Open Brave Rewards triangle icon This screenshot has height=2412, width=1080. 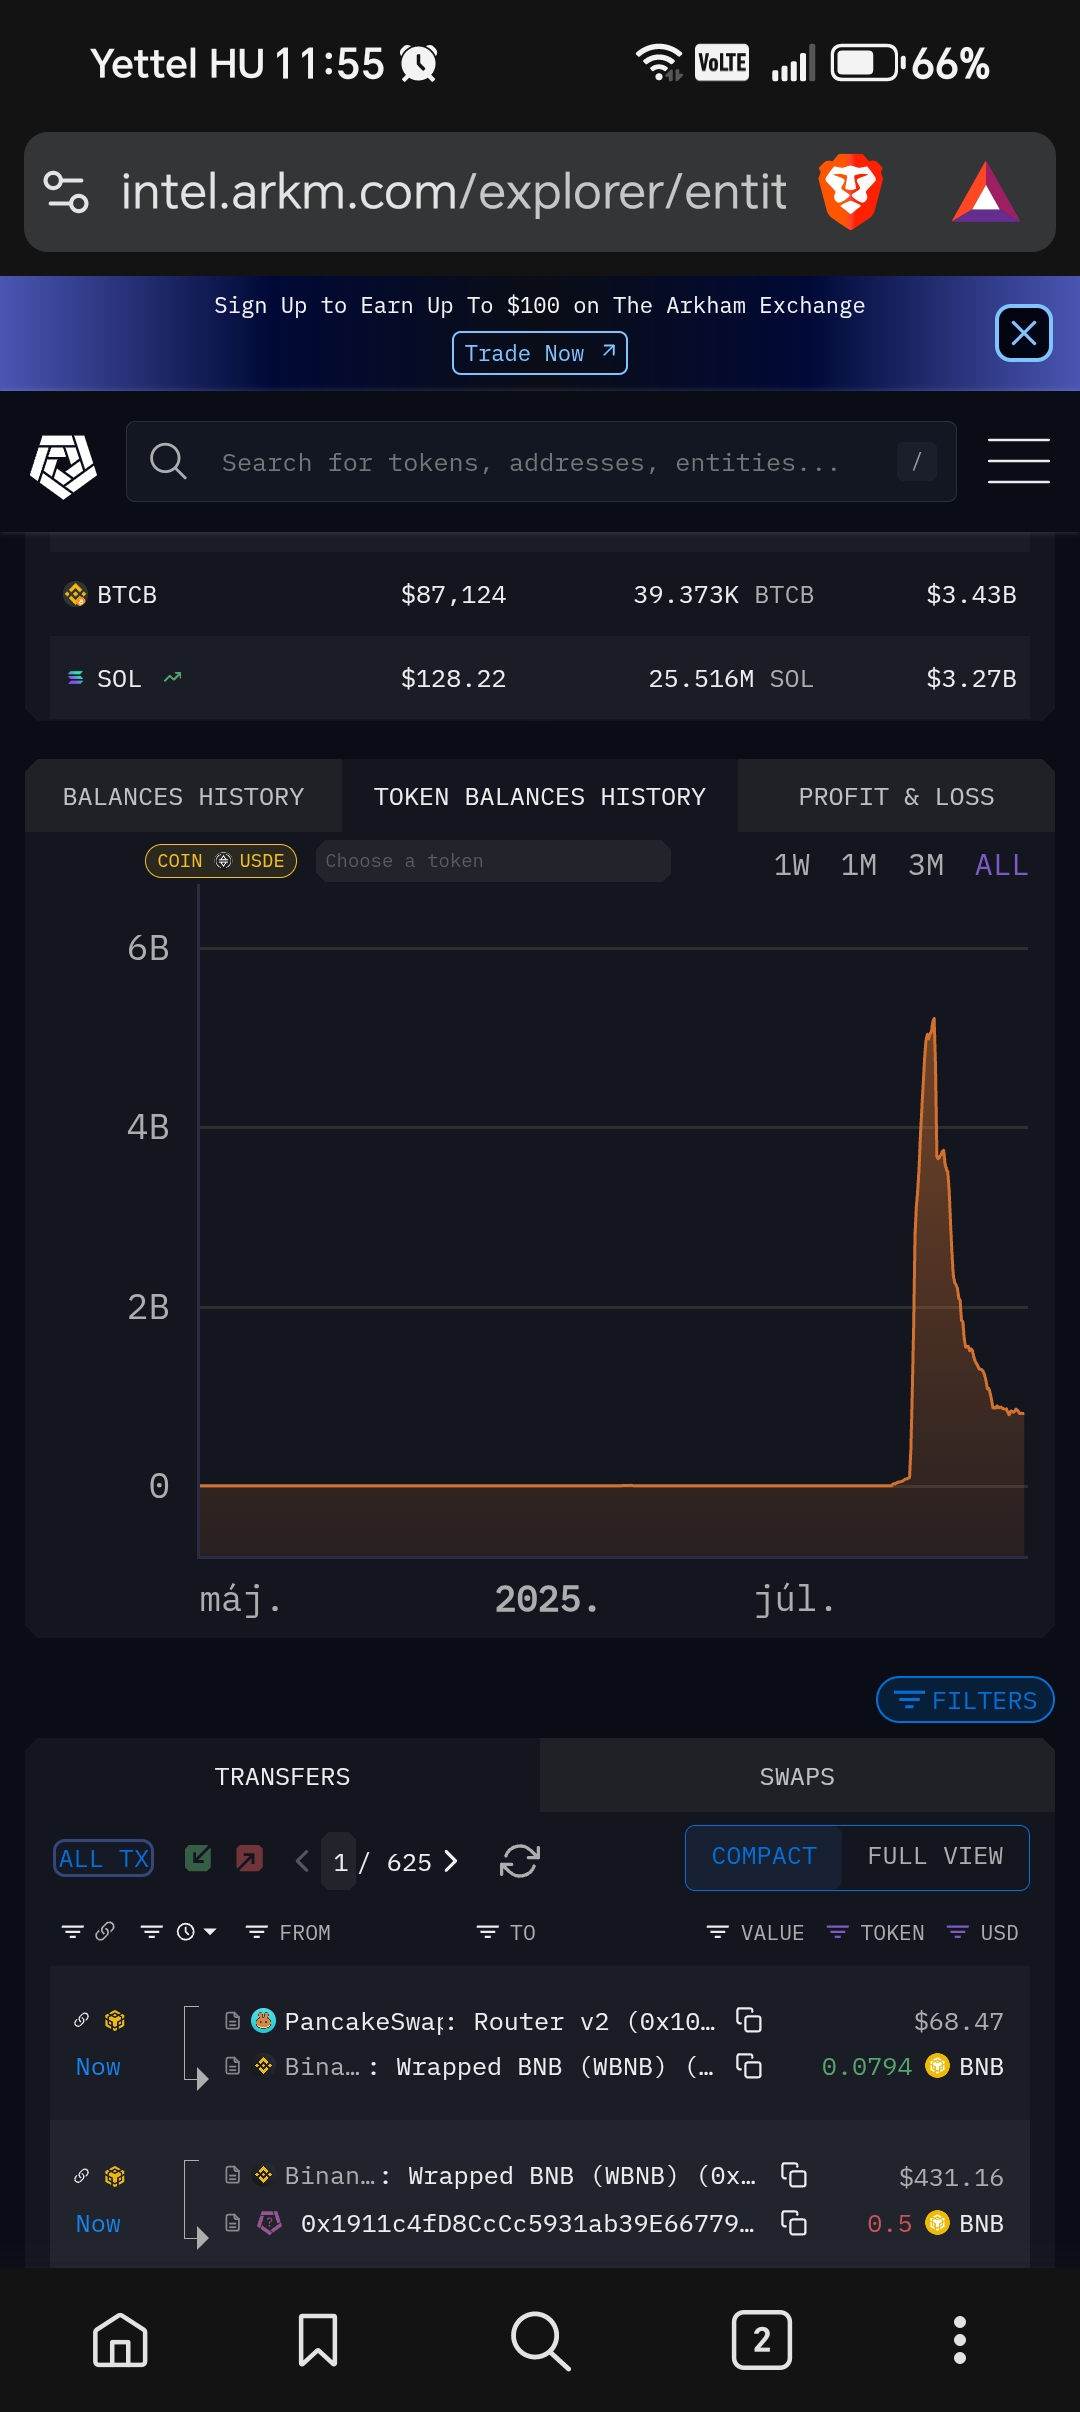point(985,192)
